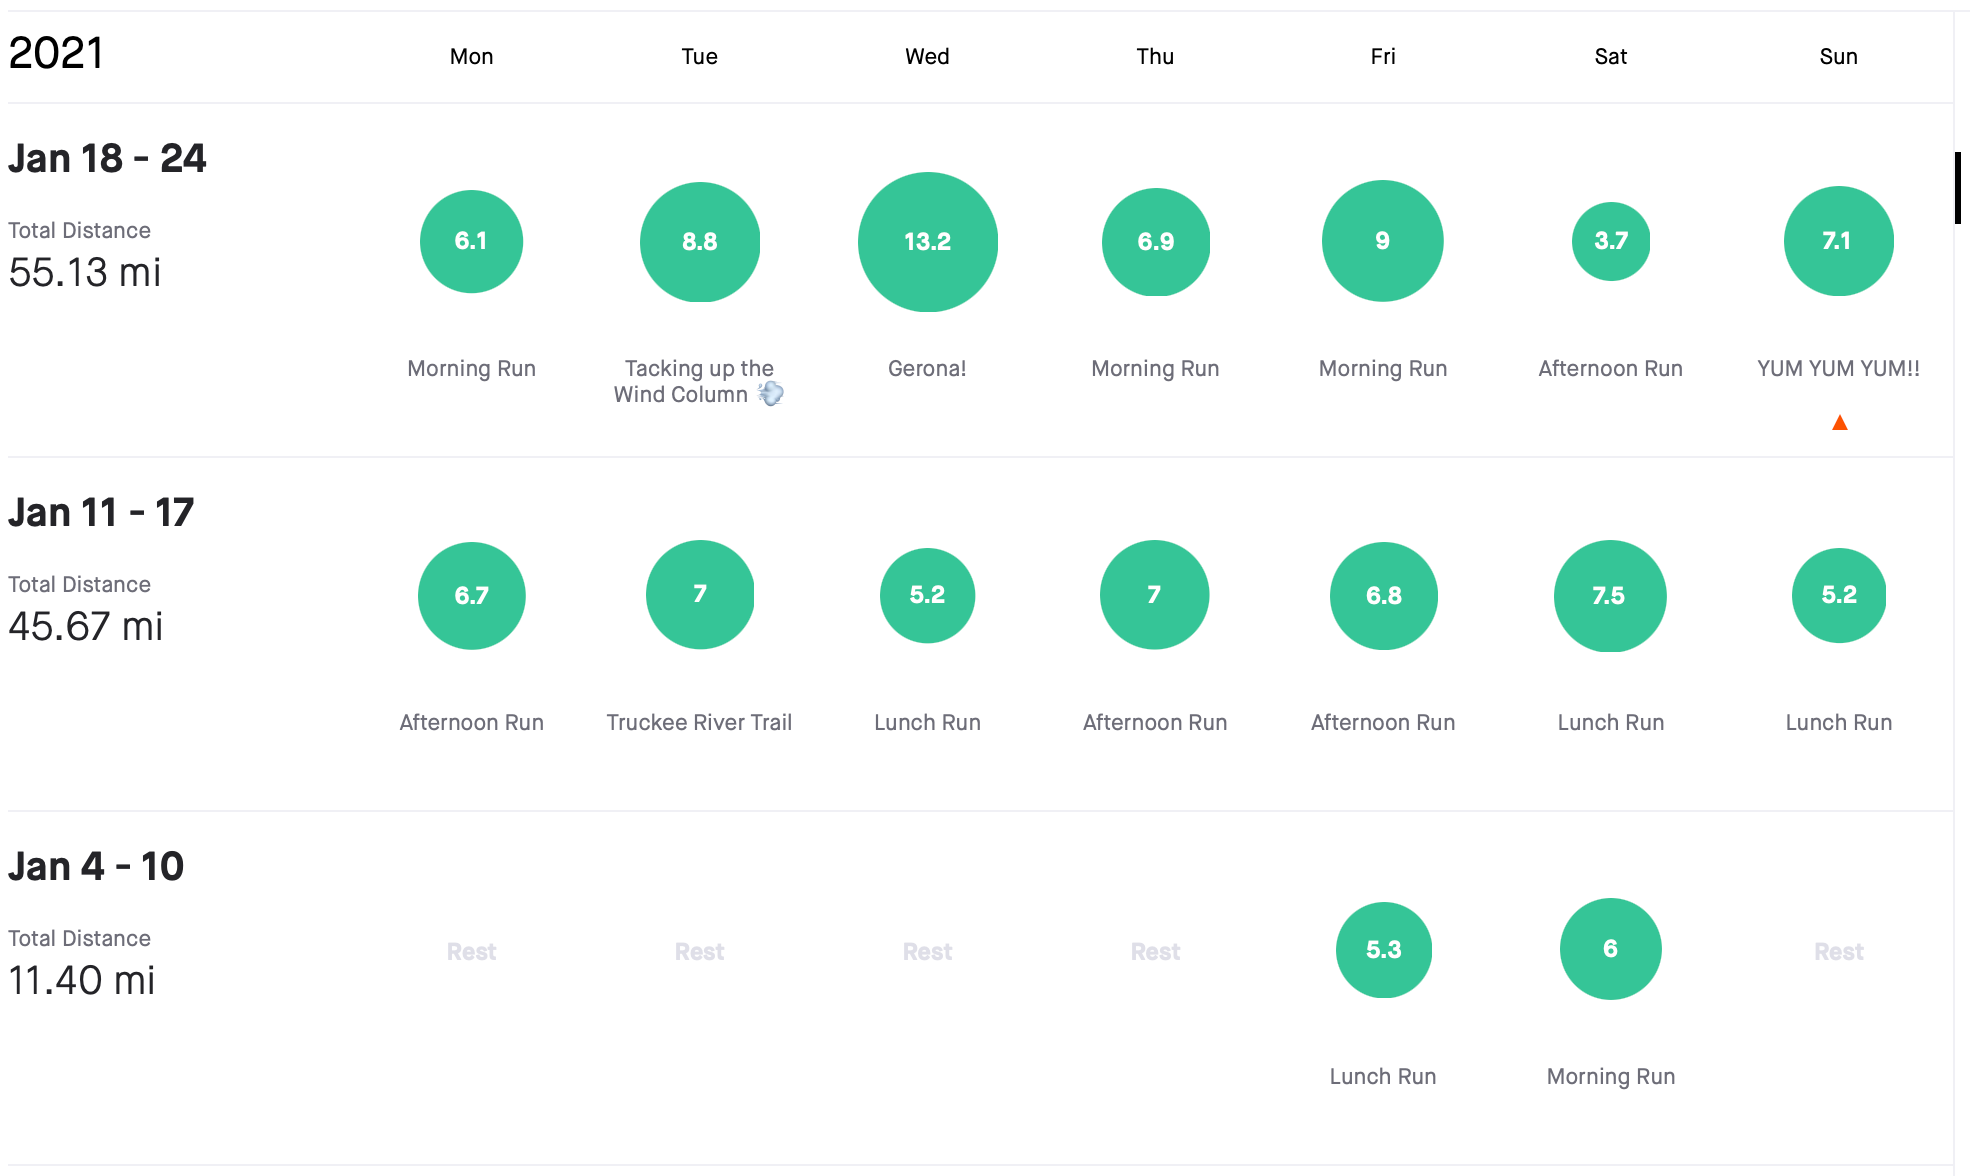This screenshot has width=1970, height=1176.
Task: Click the orange triangle under YUM YUM YUM!!
Action: click(x=1839, y=423)
